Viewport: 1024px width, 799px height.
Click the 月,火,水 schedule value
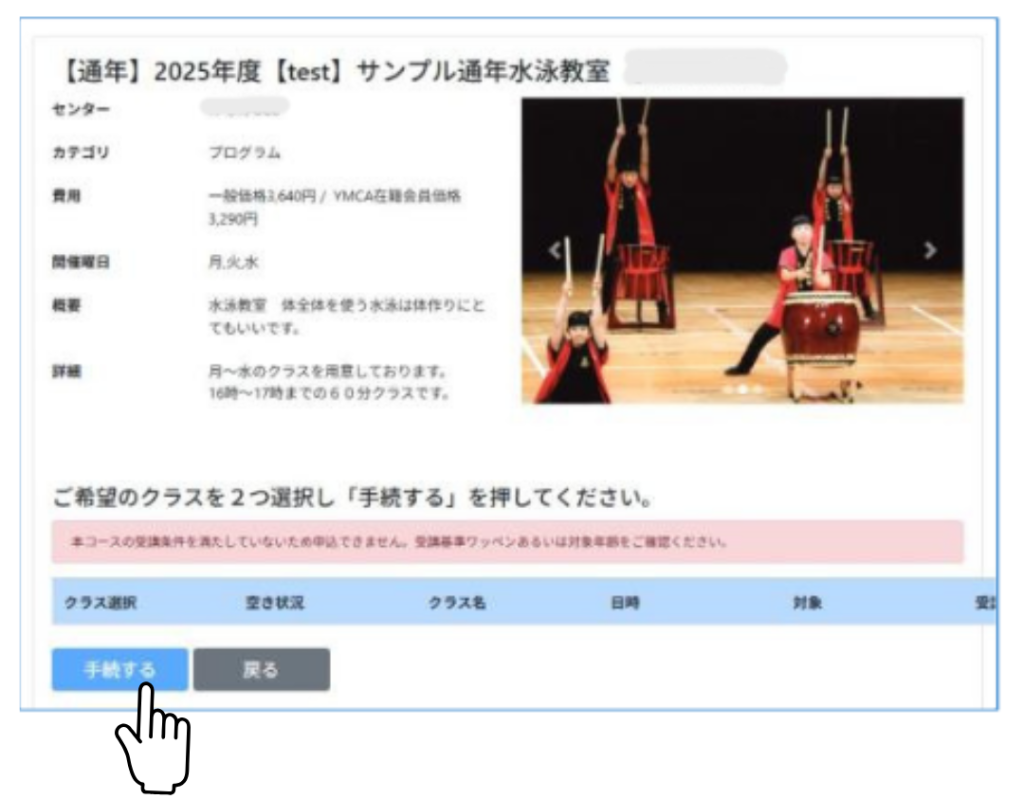[x=233, y=262]
